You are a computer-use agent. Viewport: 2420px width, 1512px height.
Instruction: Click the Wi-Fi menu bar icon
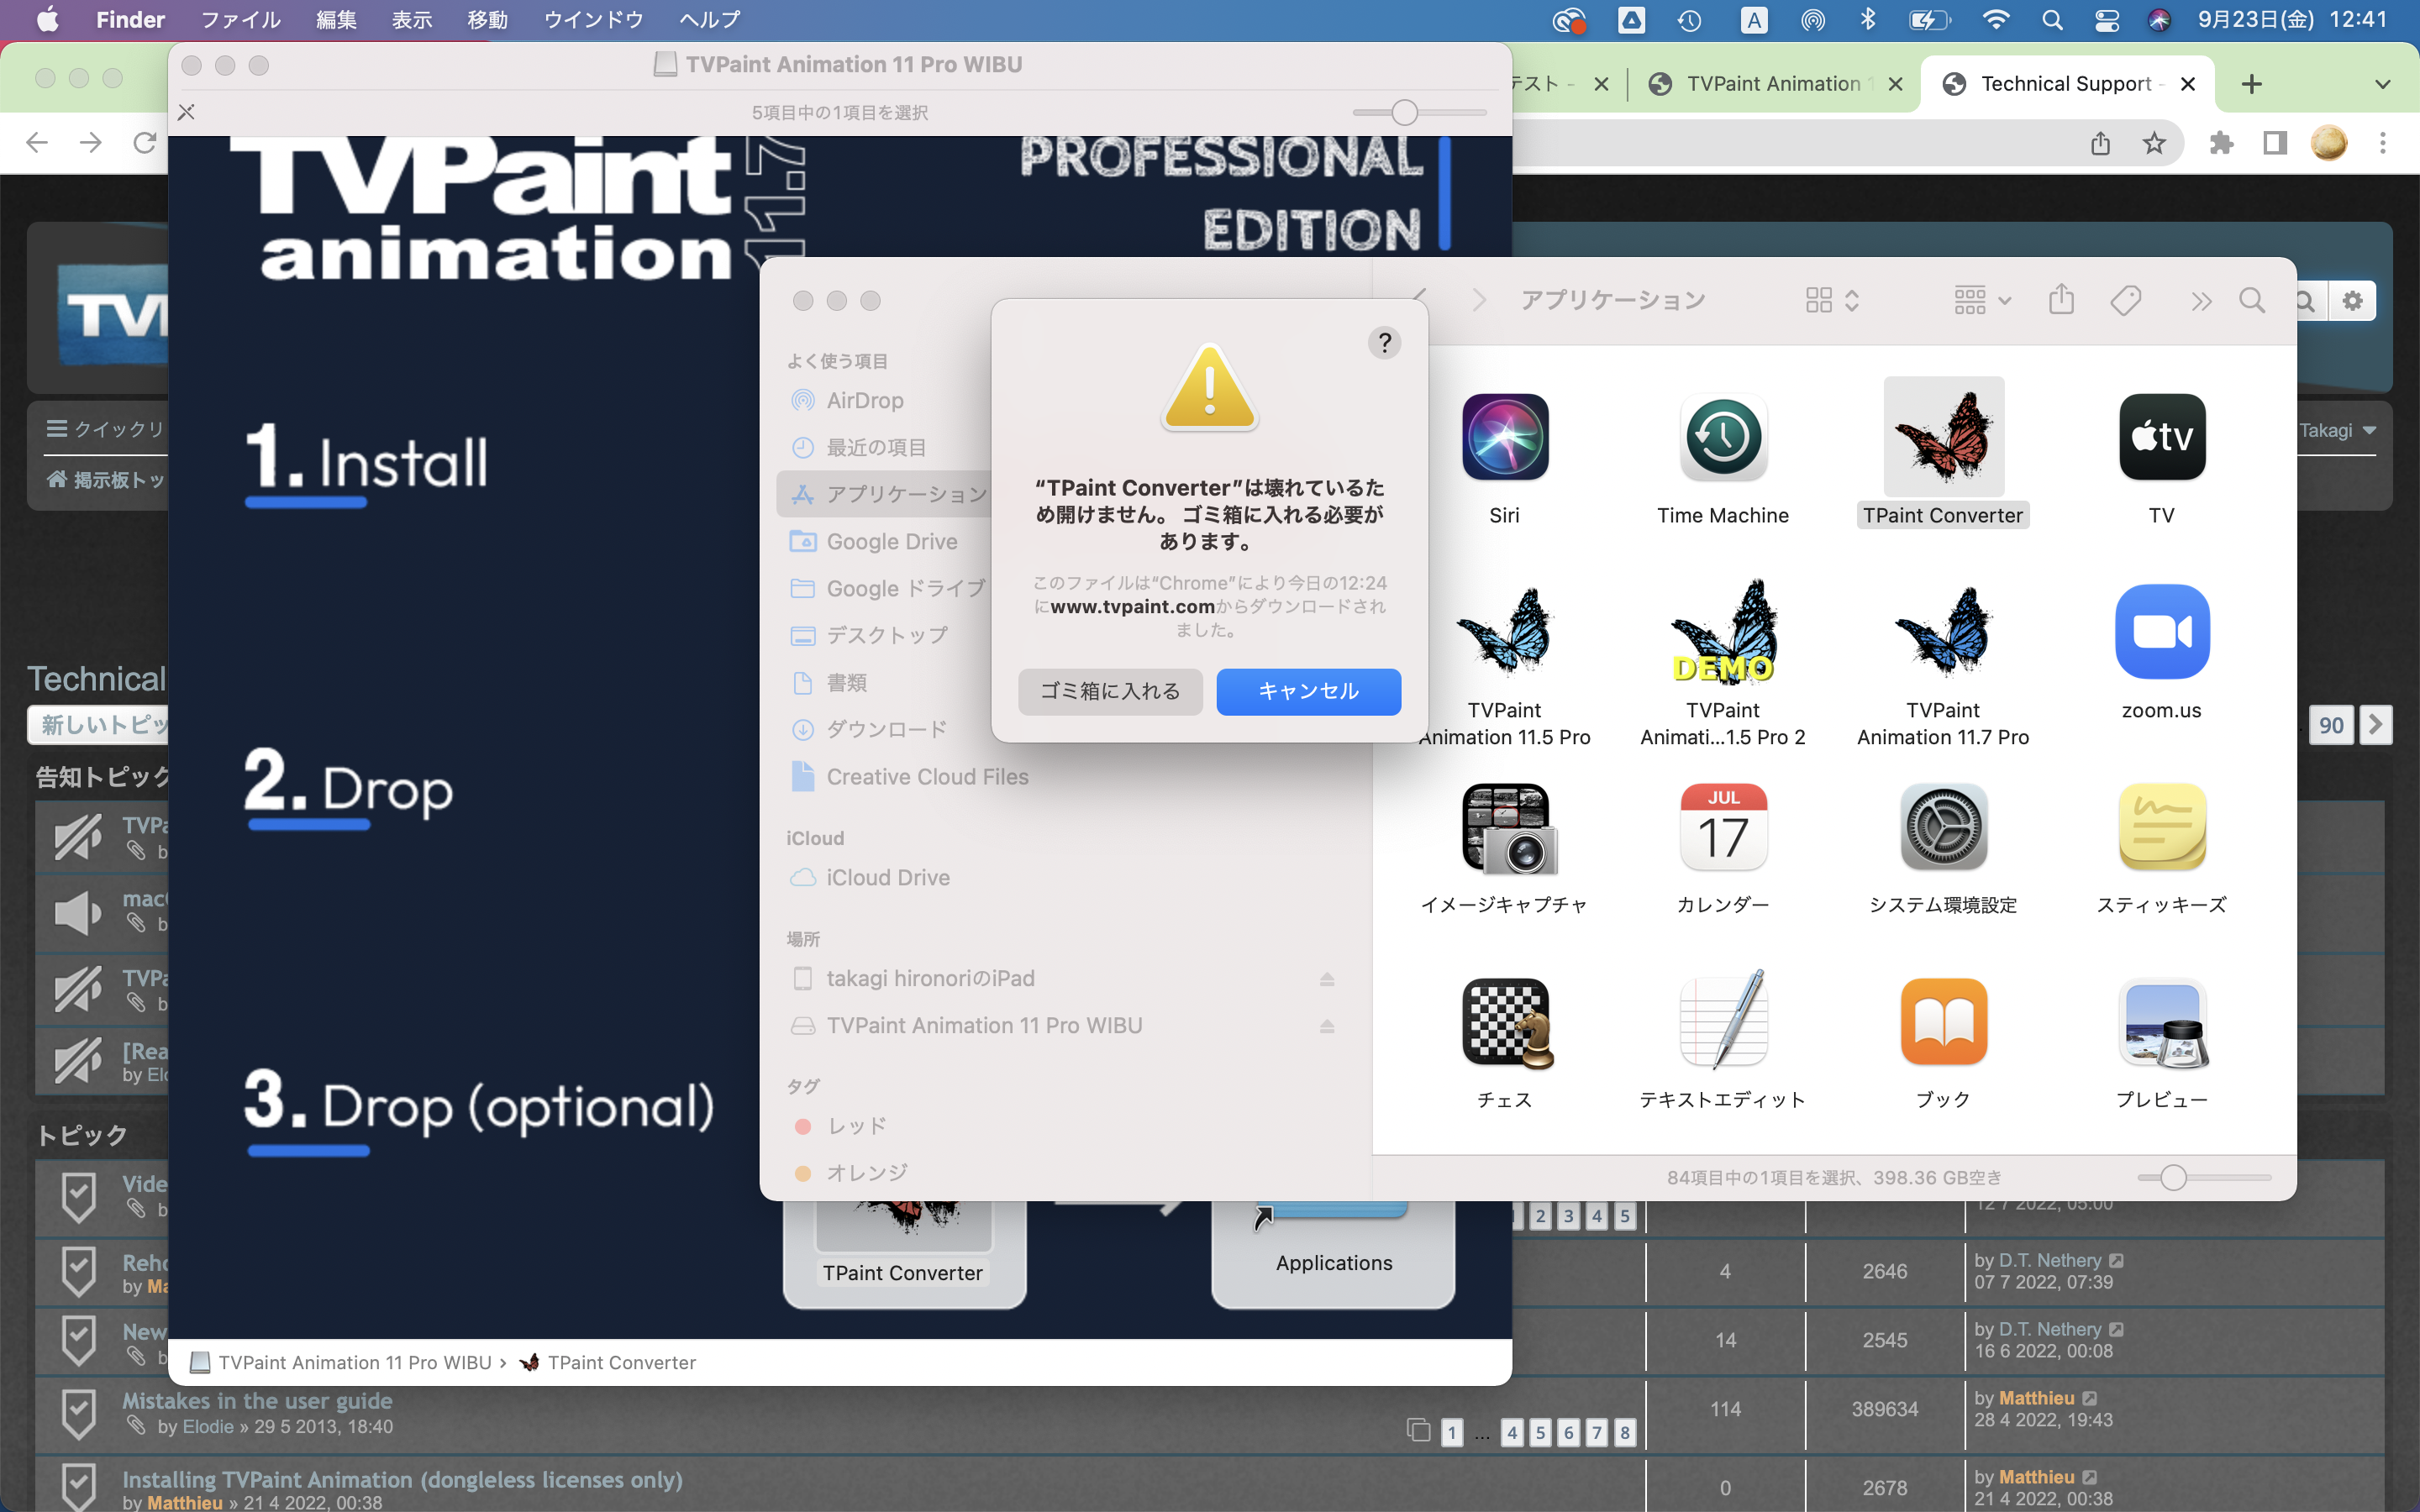(1996, 20)
